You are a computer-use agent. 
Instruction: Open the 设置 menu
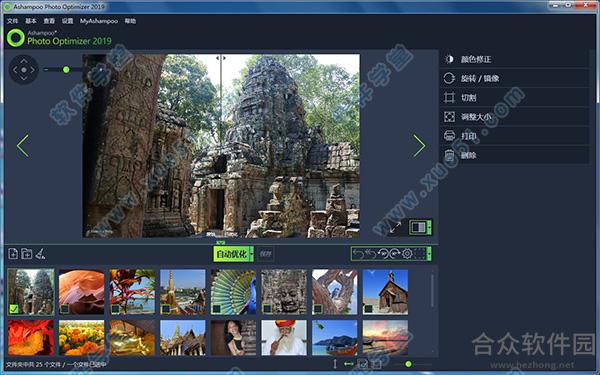[67, 21]
